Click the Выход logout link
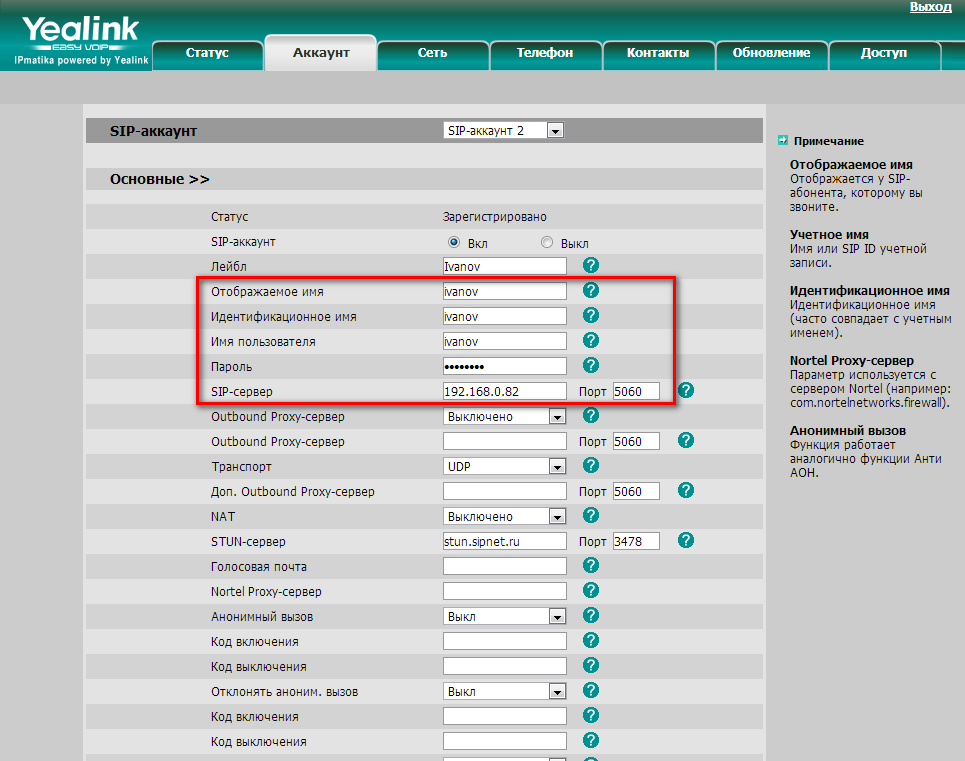The height and width of the screenshot is (761, 965). tap(929, 7)
